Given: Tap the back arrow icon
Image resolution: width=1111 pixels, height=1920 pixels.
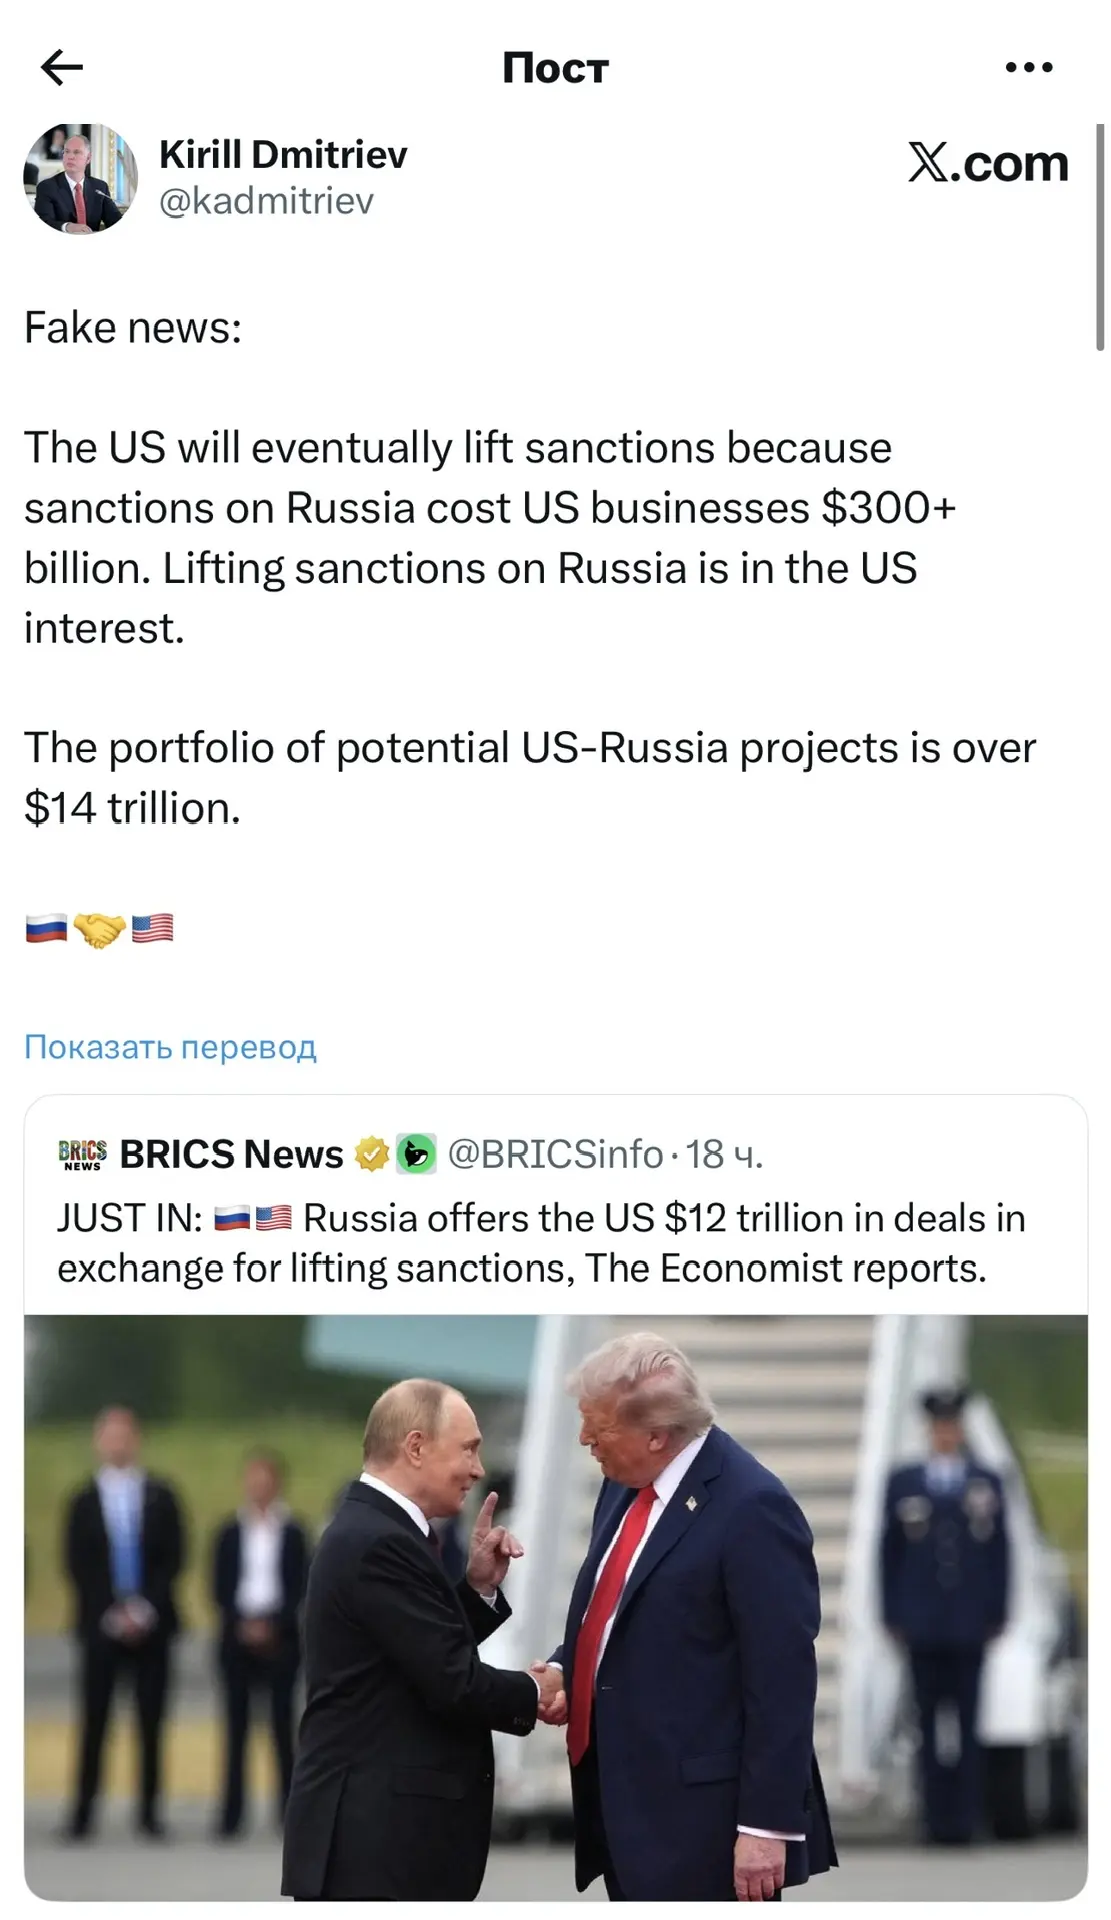Looking at the screenshot, I should point(62,68).
